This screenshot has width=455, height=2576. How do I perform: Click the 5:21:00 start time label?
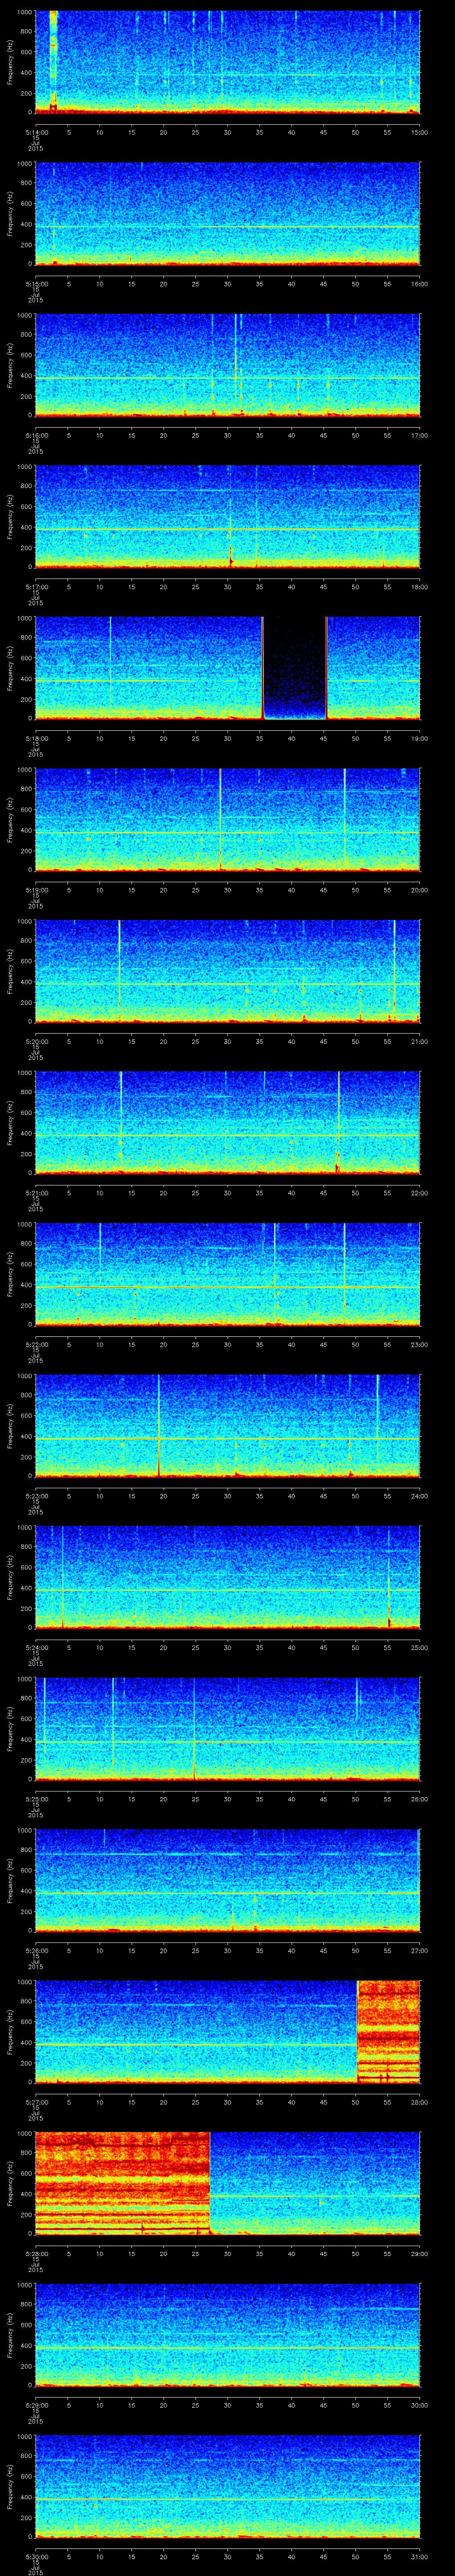(36, 1193)
